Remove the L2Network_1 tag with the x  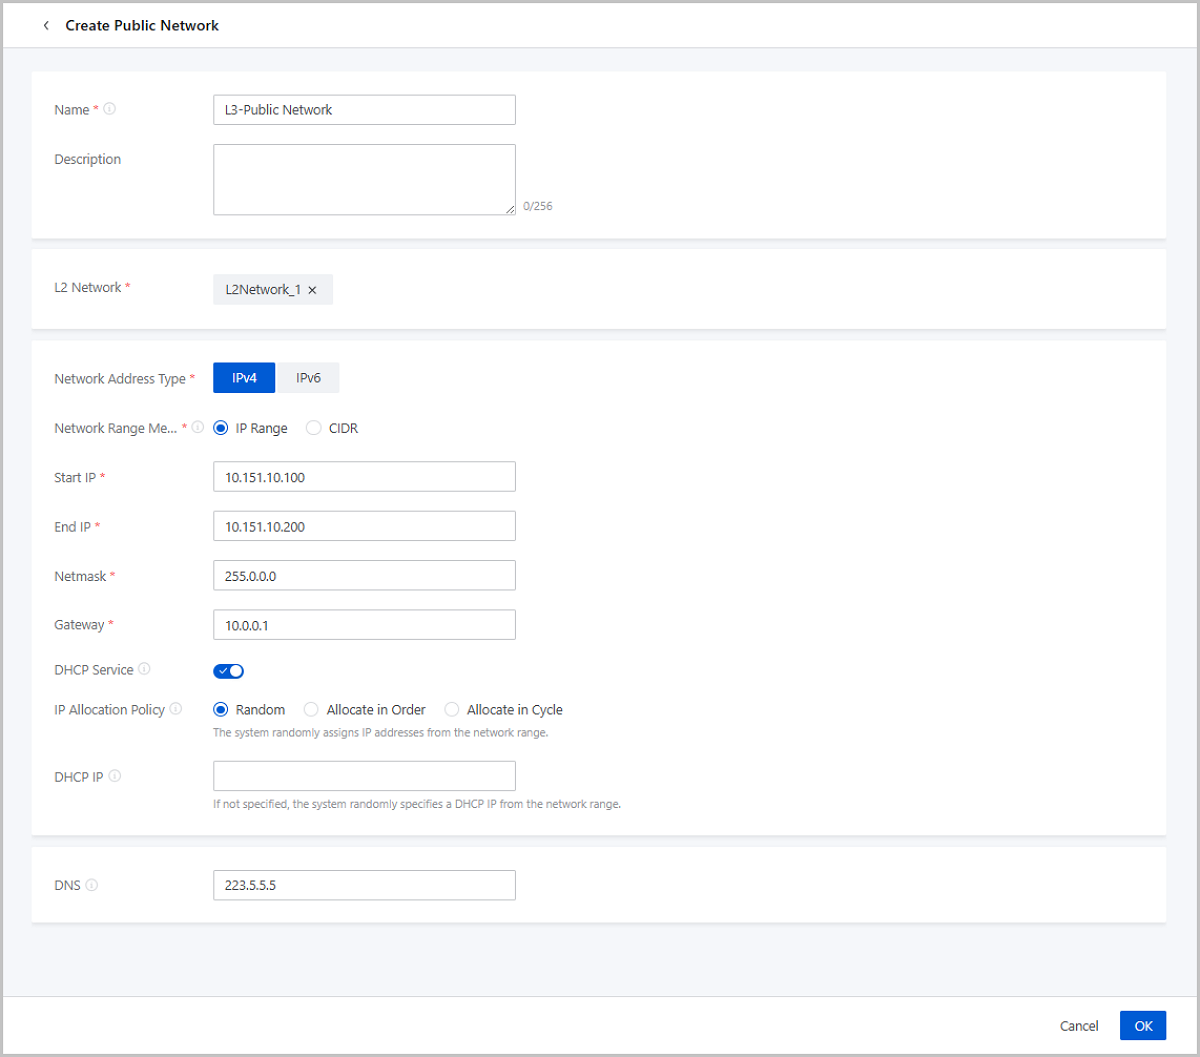point(312,290)
